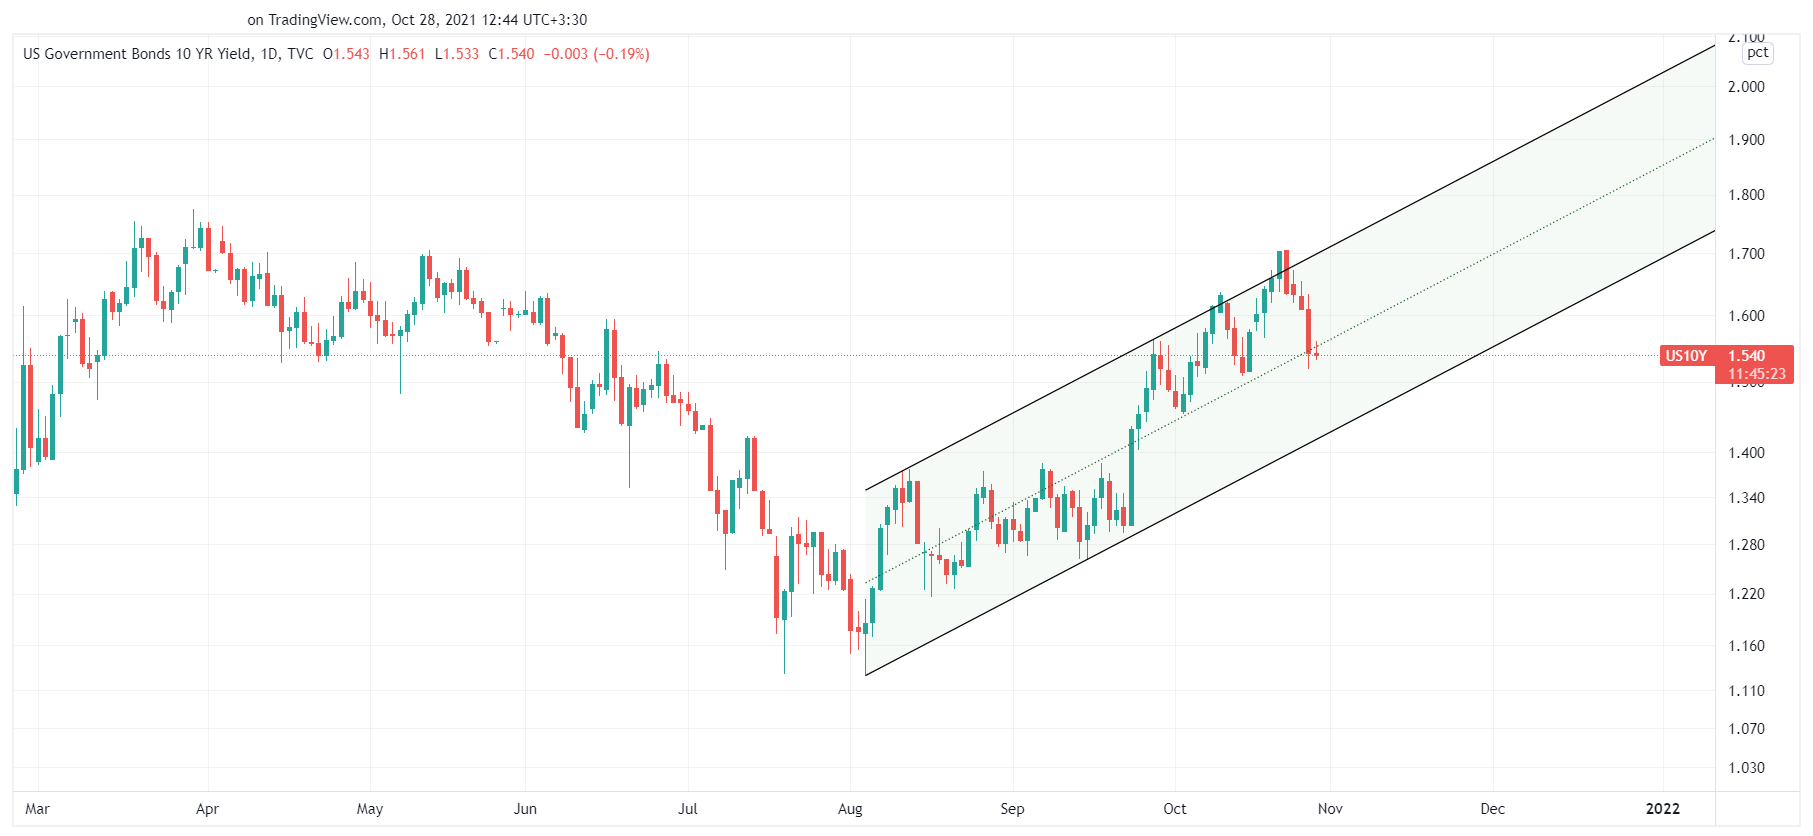This screenshot has height=836, width=1813.
Task: Click the 1.340 price axis label
Action: coord(1747,498)
